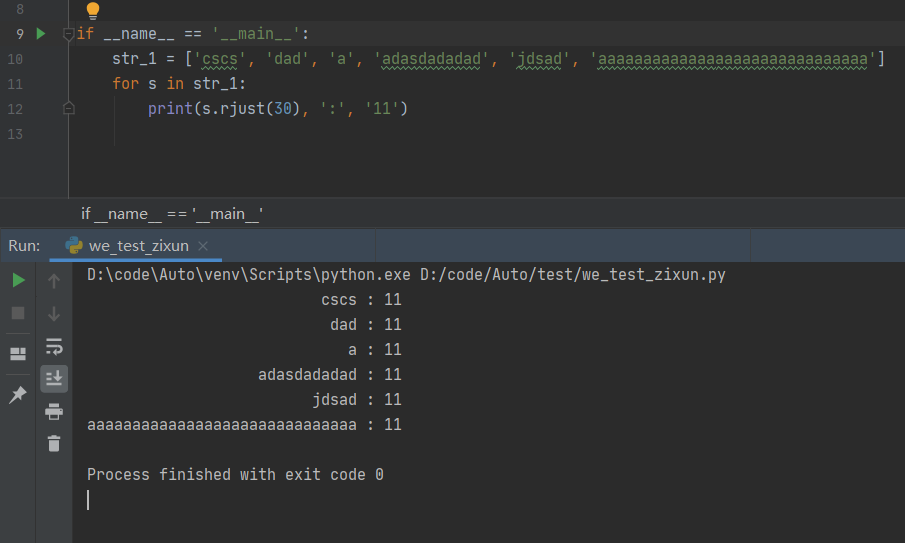
Task: Click the Run: panel label
Action: coord(24,246)
